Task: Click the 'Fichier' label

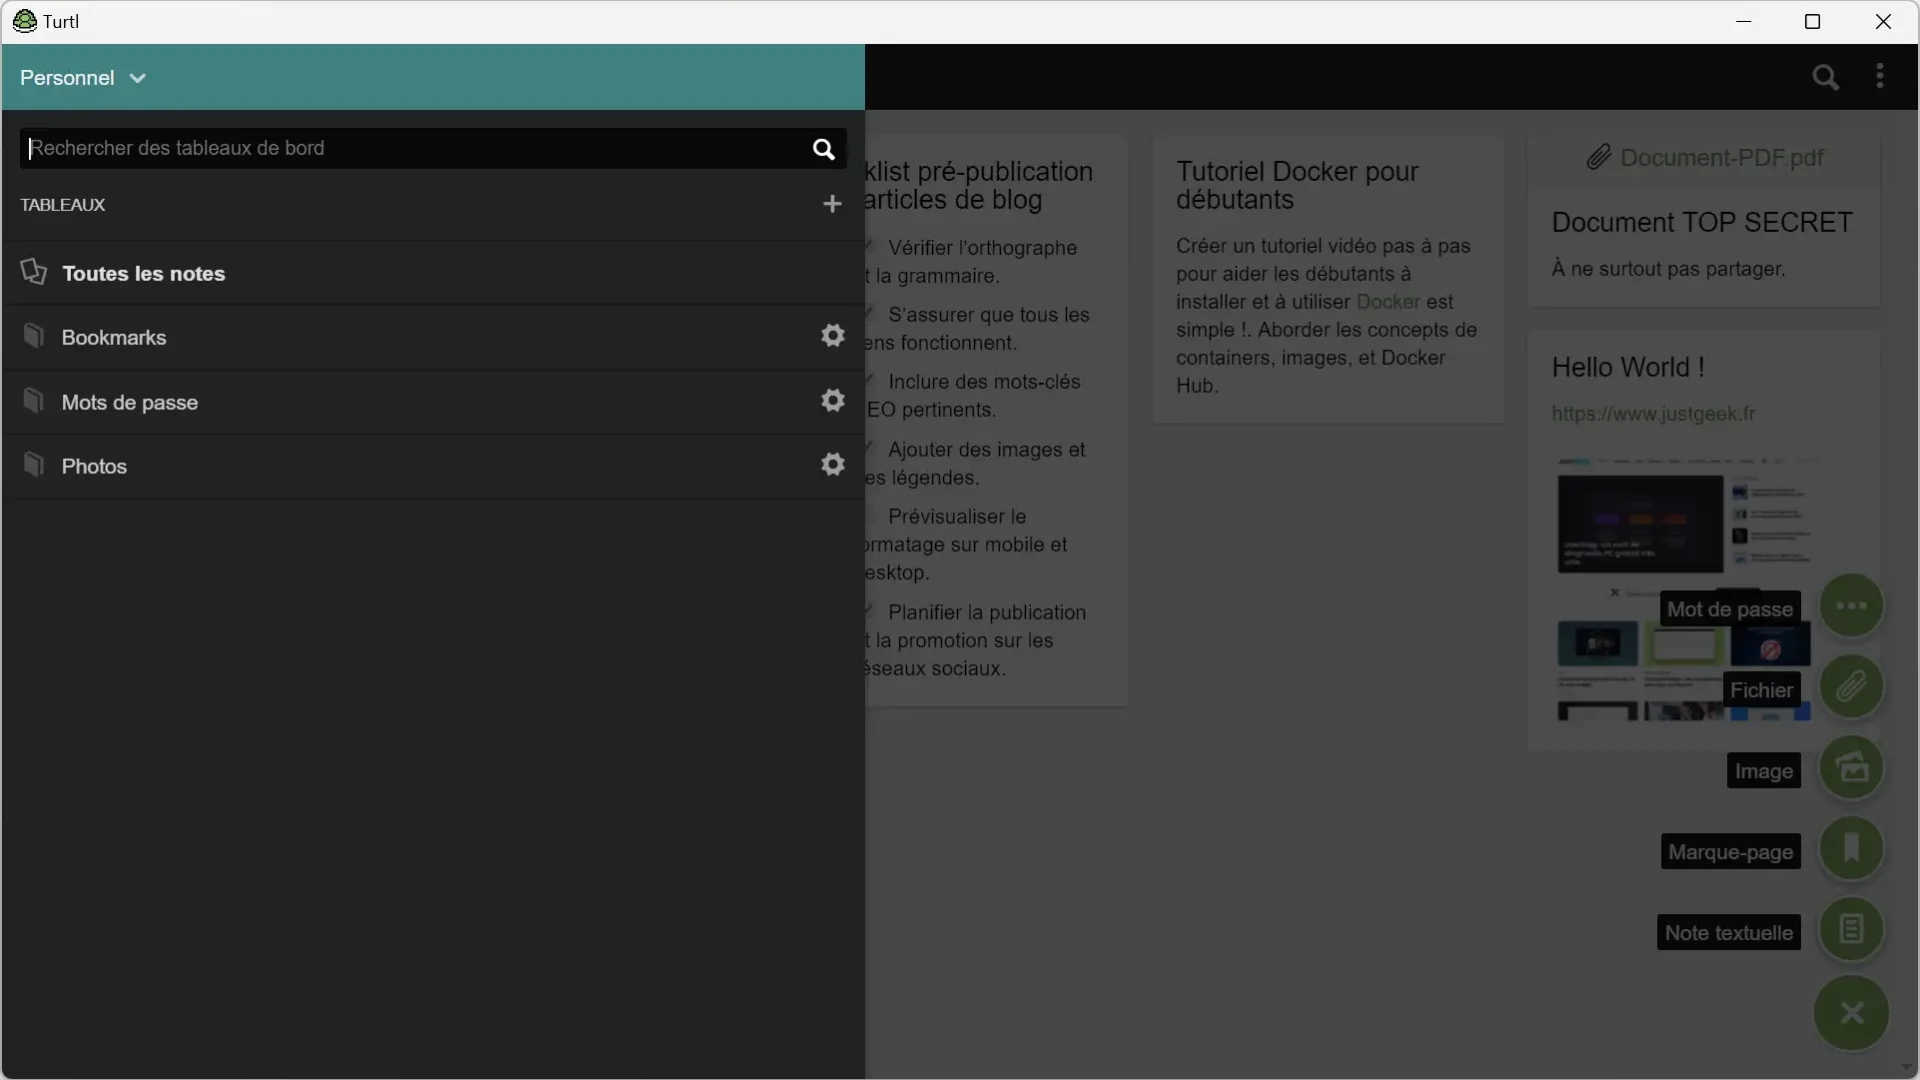Action: (1761, 690)
